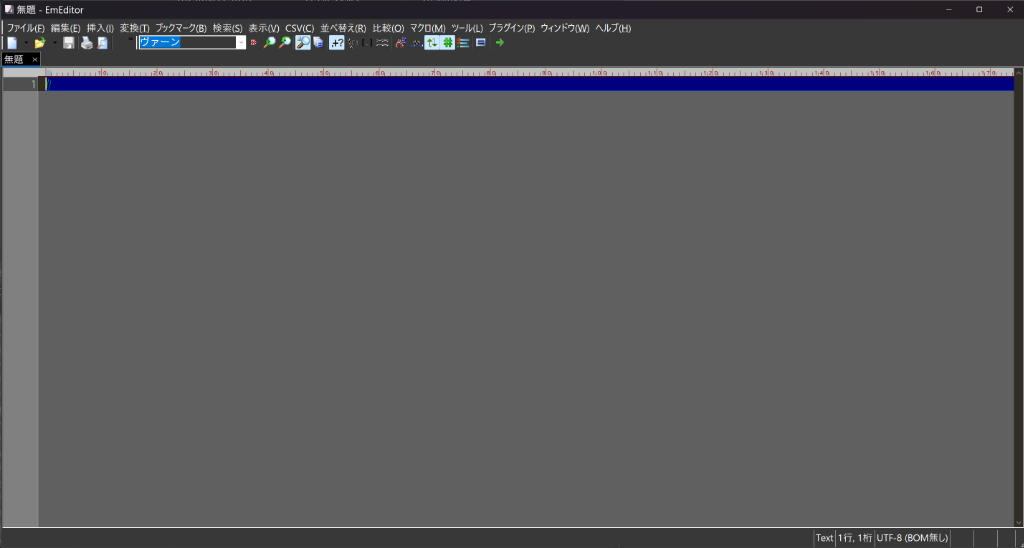Click the Find Previous magnifier icon

click(269, 43)
